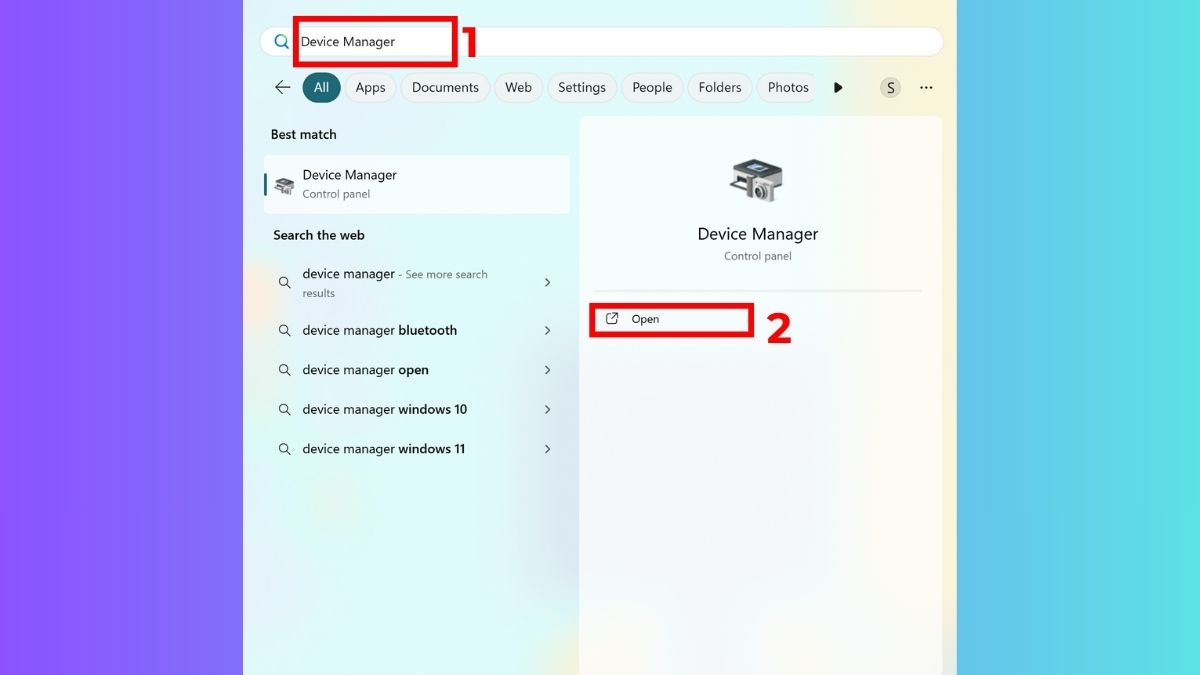Expand the device manager open suggestion
1200x675 pixels.
[x=547, y=369]
